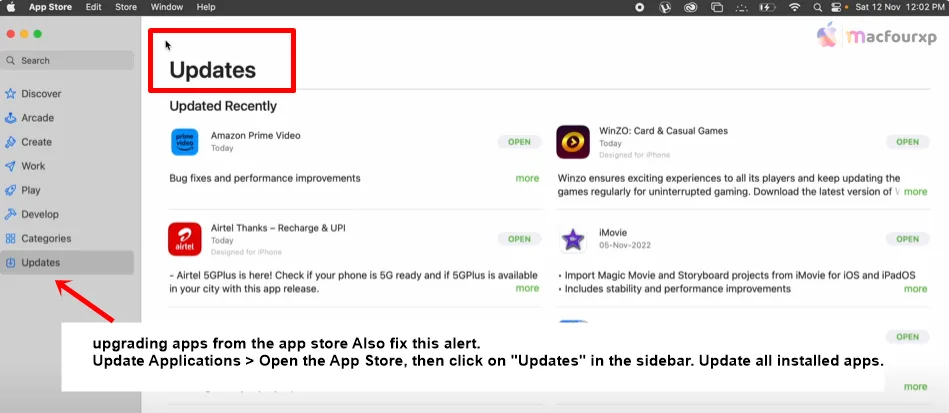Open the Edit menu

93,7
